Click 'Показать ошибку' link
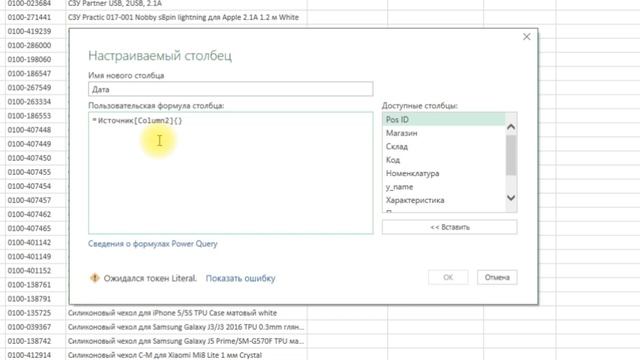Viewport: 640px width, 360px height. 240,278
